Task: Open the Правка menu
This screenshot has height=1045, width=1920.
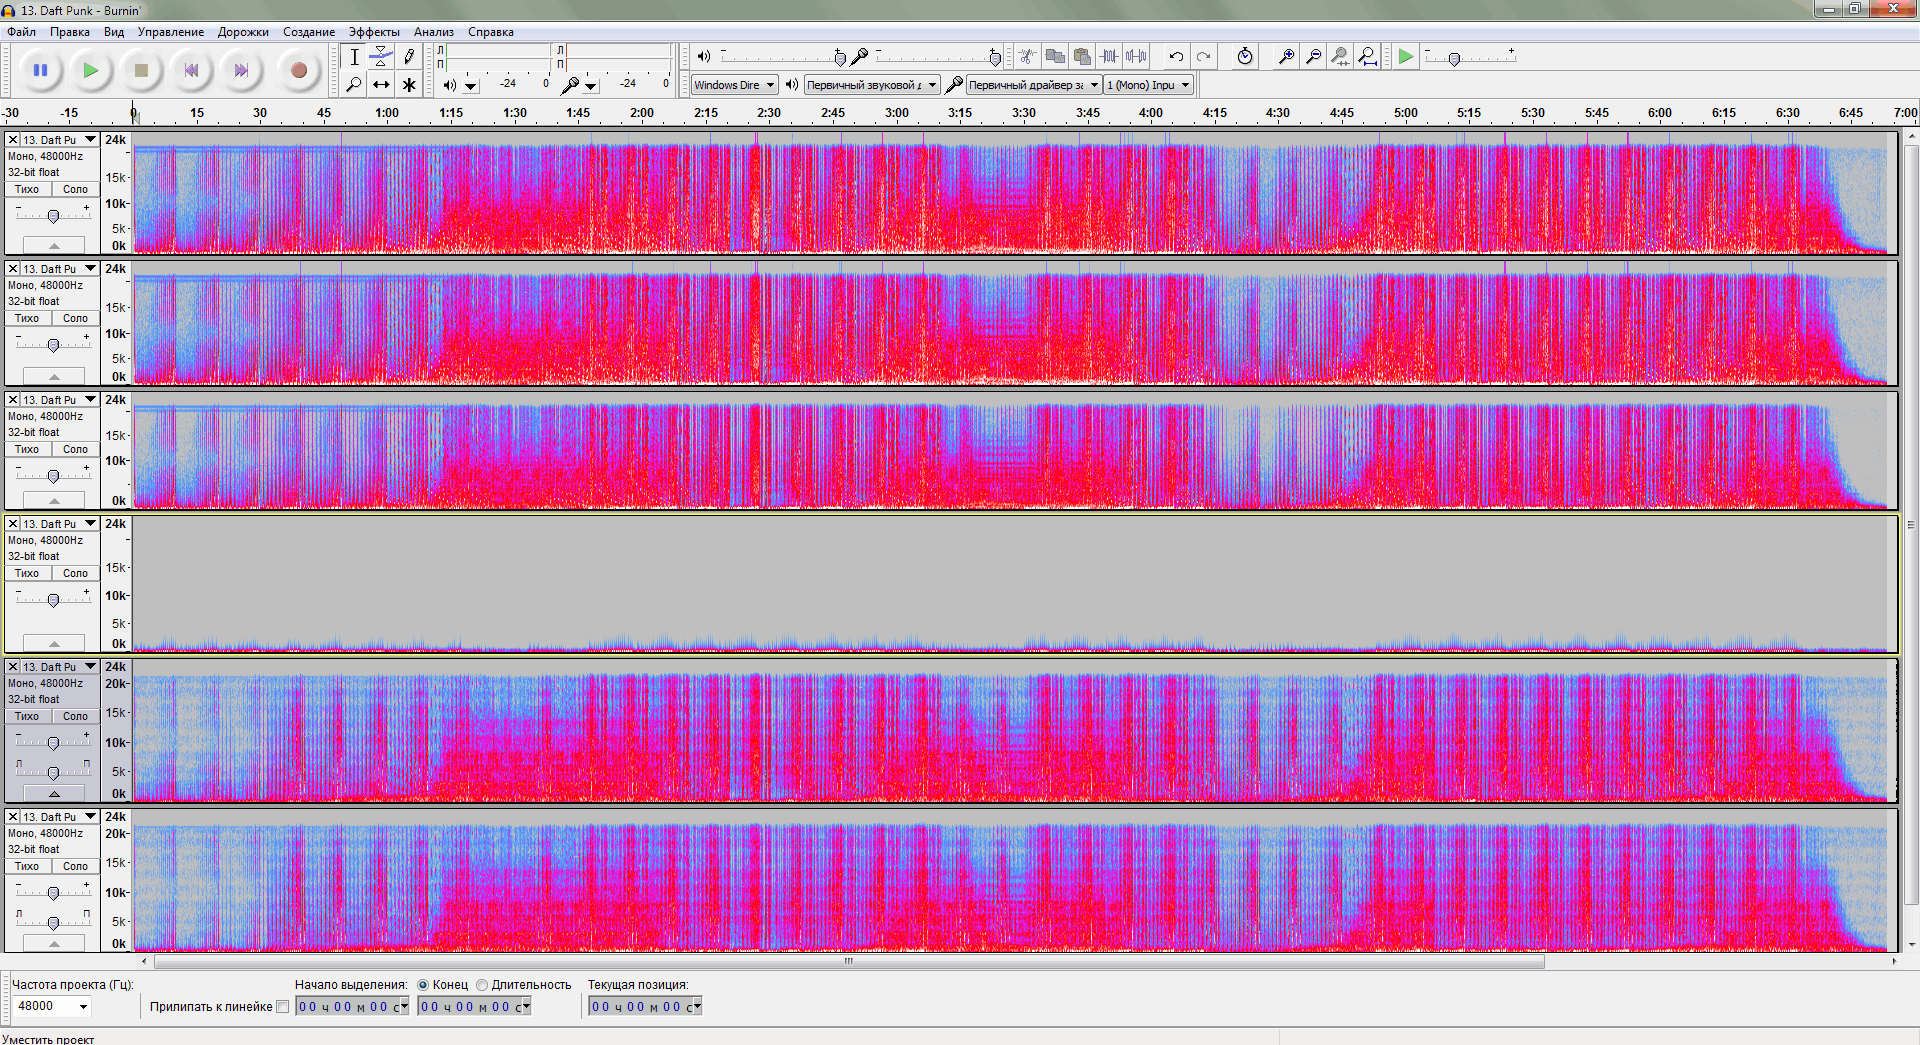Action: [70, 32]
